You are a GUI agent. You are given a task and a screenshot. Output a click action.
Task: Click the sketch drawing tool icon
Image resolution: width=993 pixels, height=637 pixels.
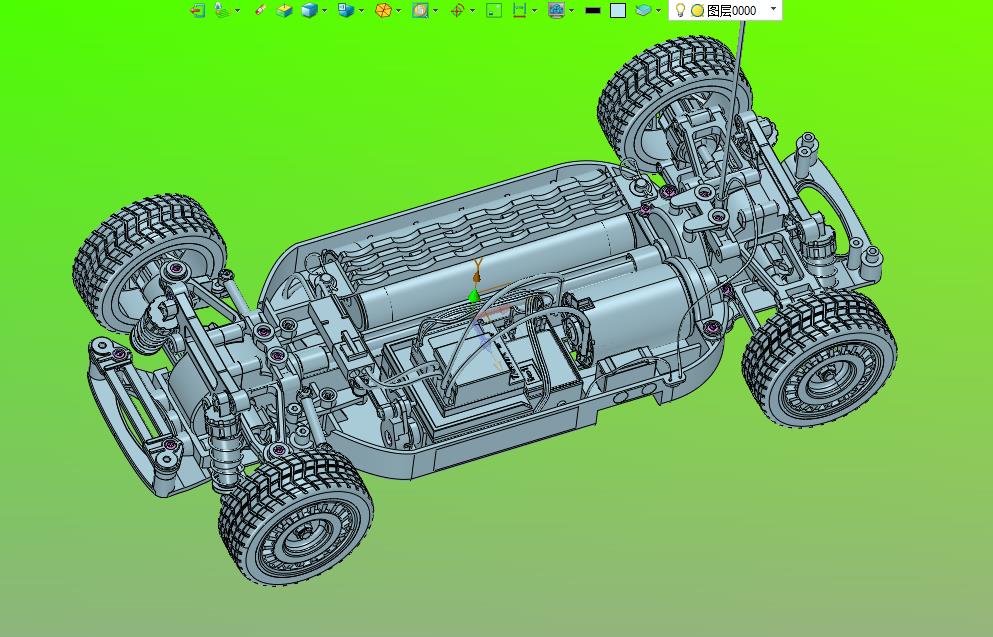point(221,10)
